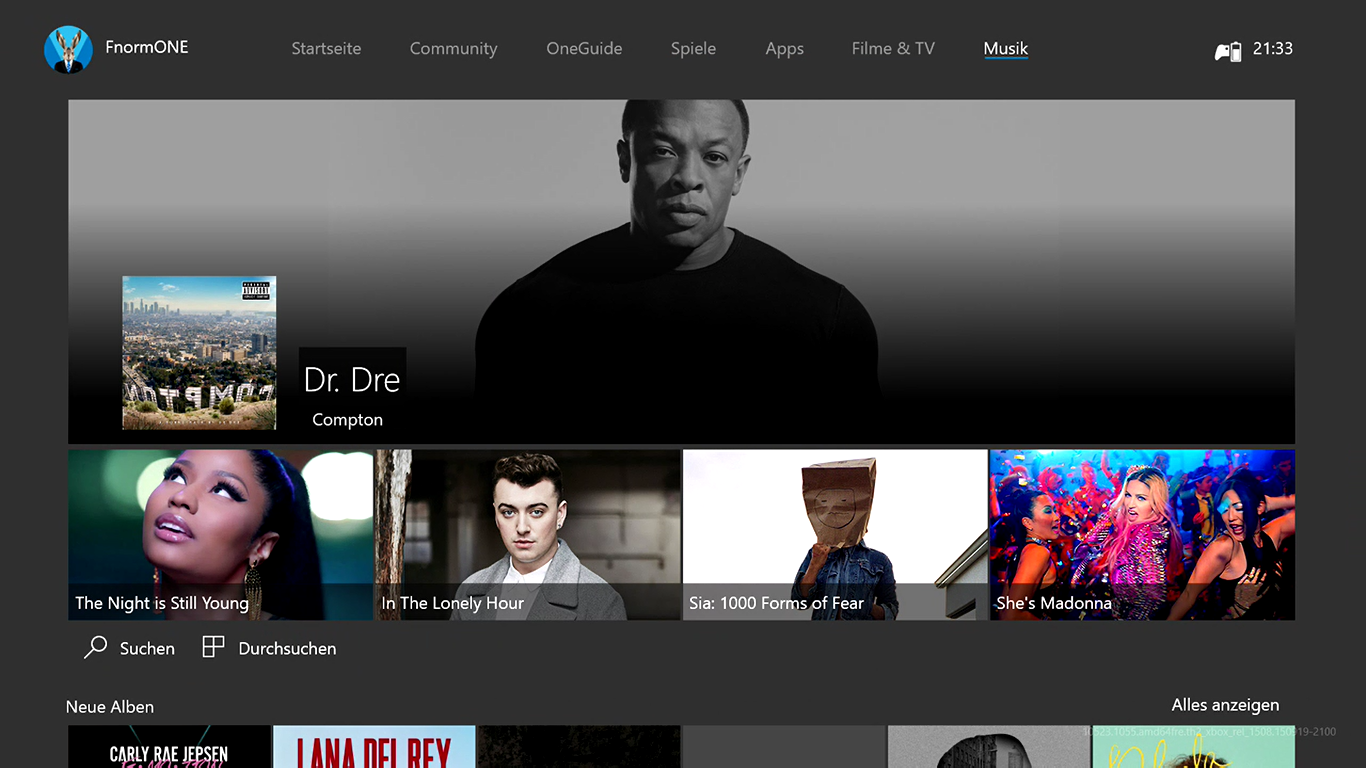The image size is (1366, 768).
Task: Choose the She's Madonna tile
Action: pos(1142,535)
